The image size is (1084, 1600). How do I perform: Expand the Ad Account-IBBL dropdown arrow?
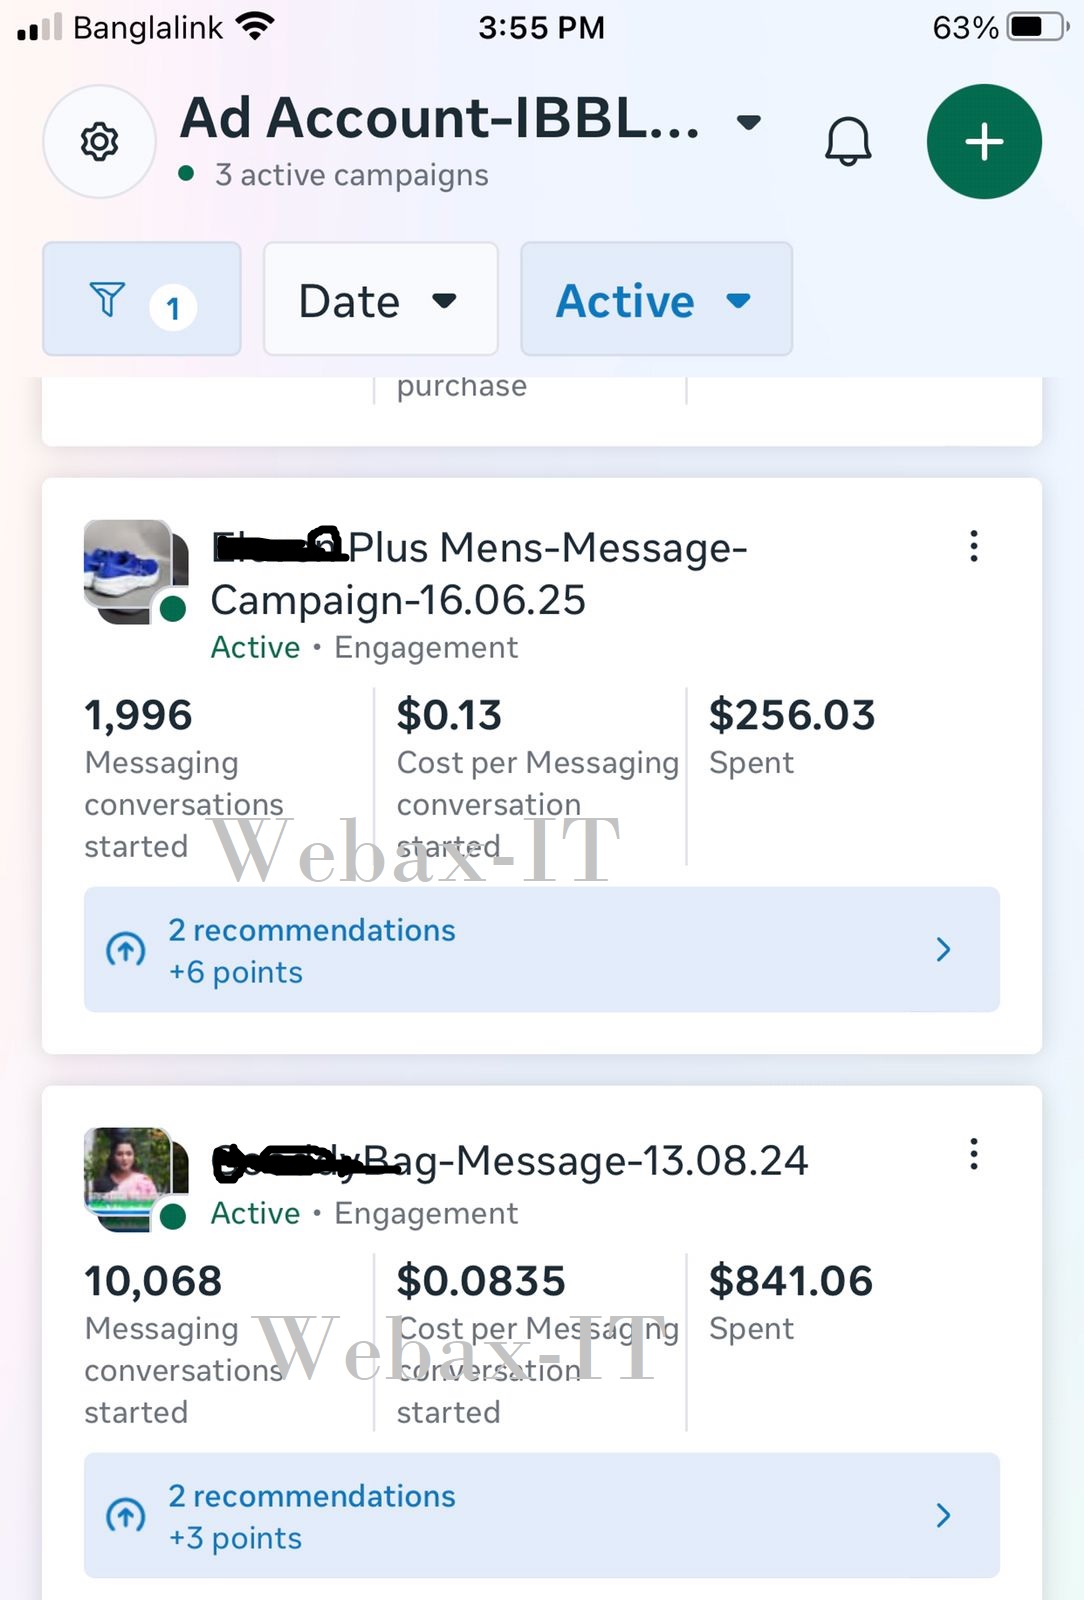pos(748,122)
